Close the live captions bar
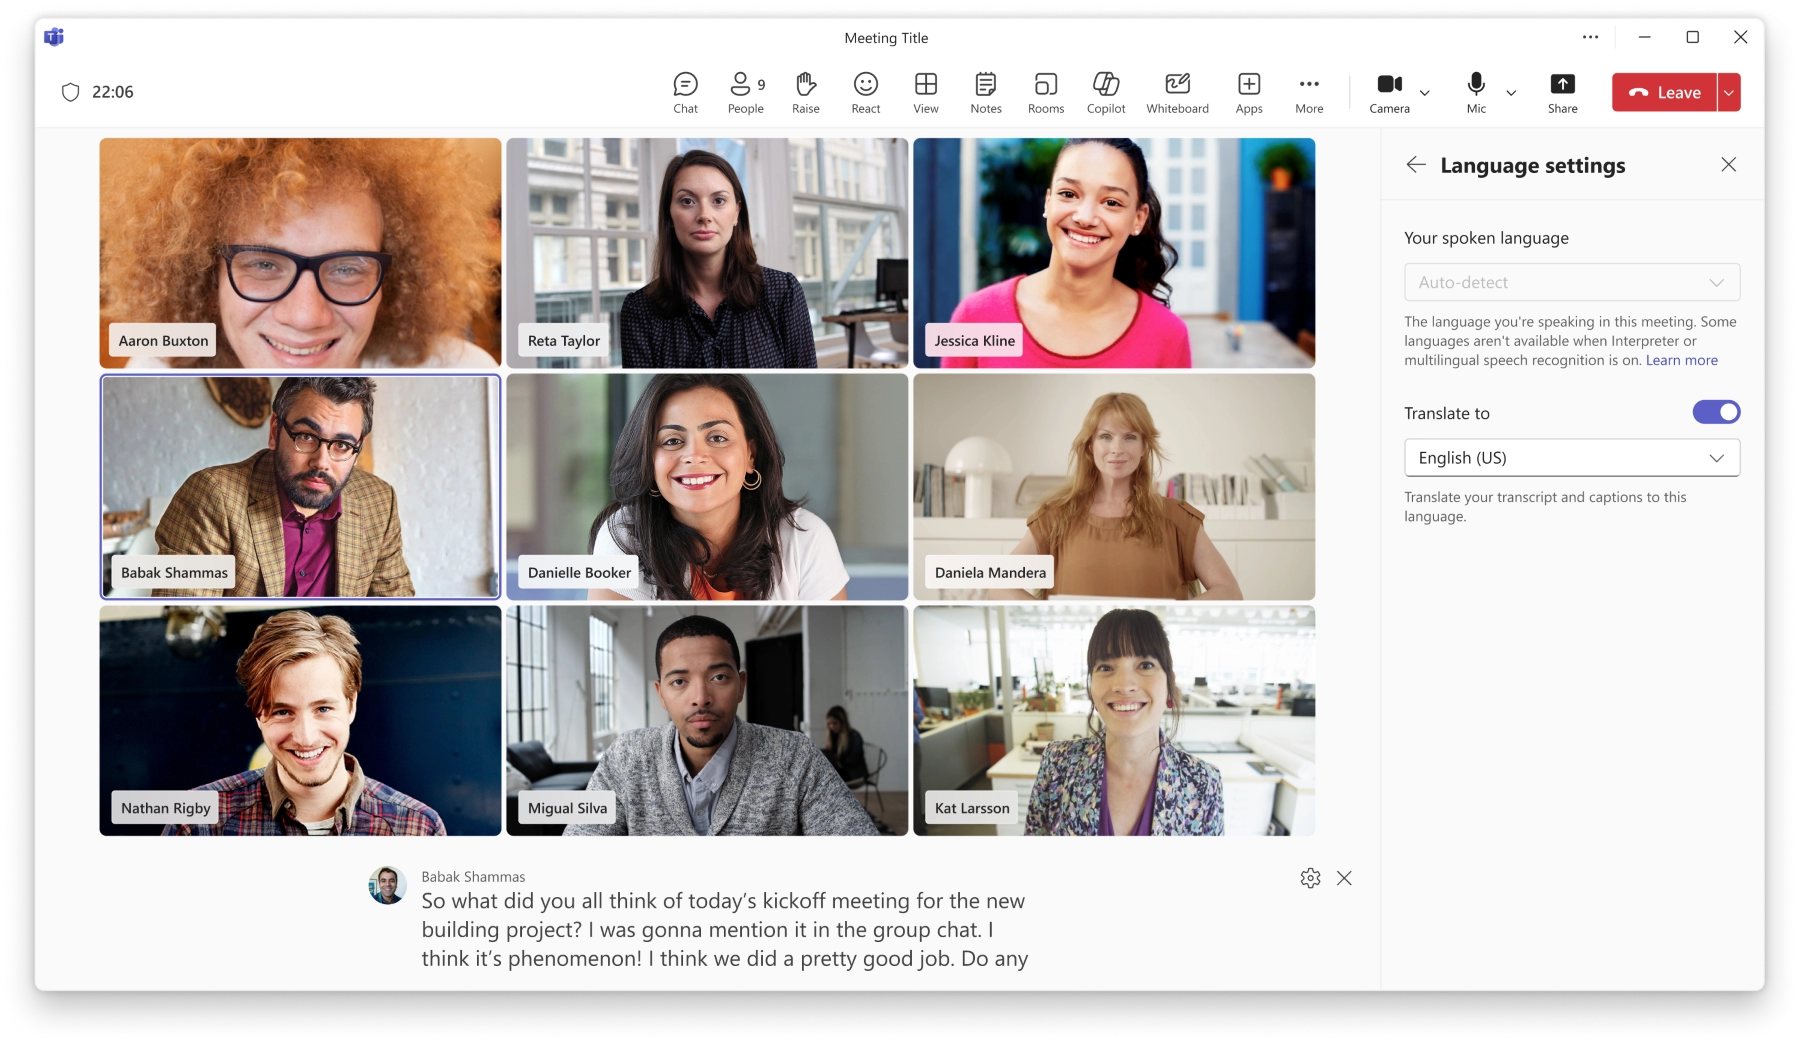This screenshot has width=1800, height=1043. coord(1344,879)
